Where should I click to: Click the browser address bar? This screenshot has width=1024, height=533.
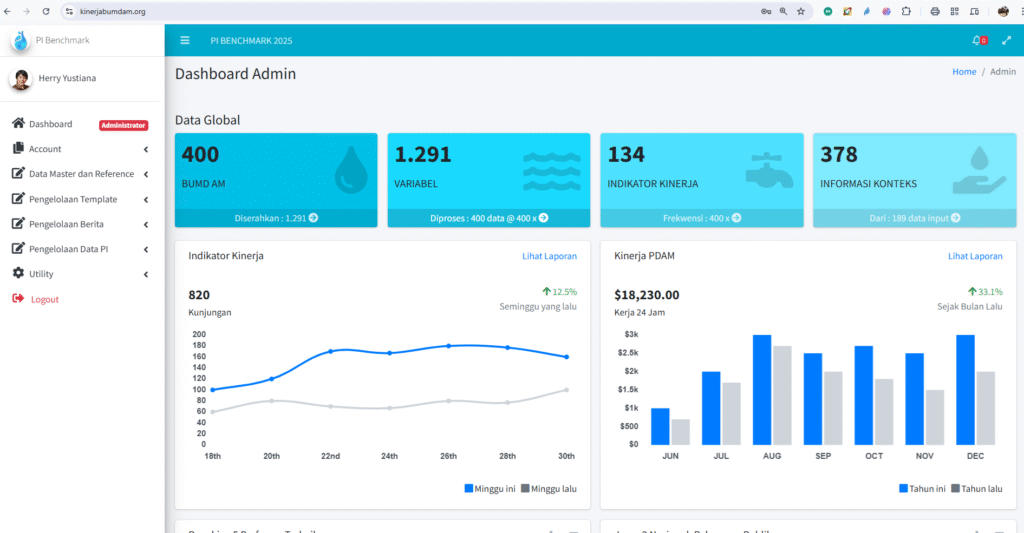point(400,11)
